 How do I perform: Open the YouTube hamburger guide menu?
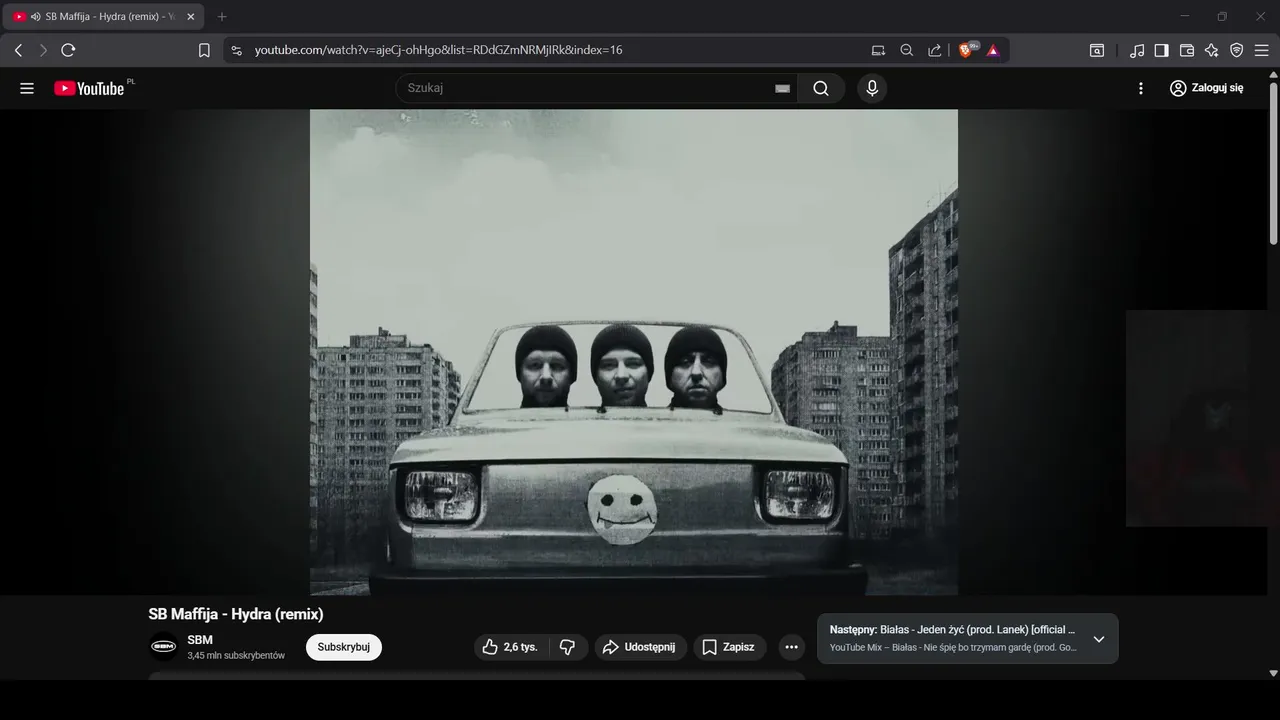pos(27,88)
